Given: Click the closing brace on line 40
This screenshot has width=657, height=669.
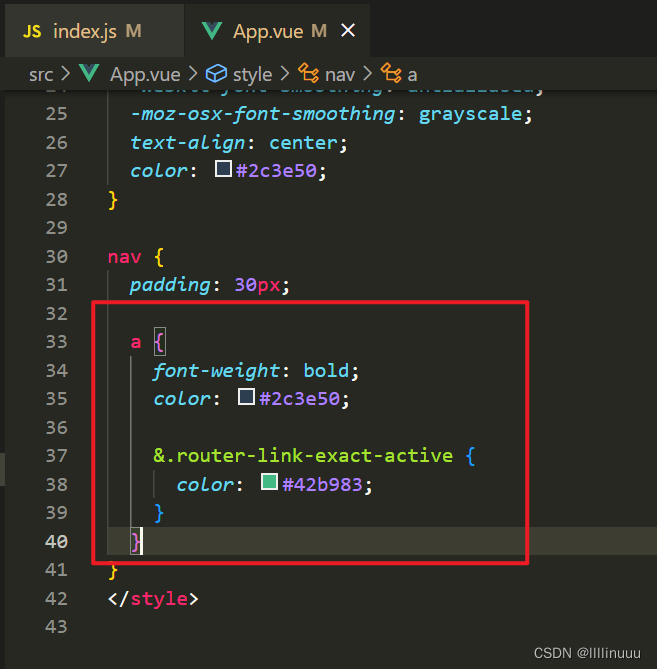Looking at the screenshot, I should 136,542.
